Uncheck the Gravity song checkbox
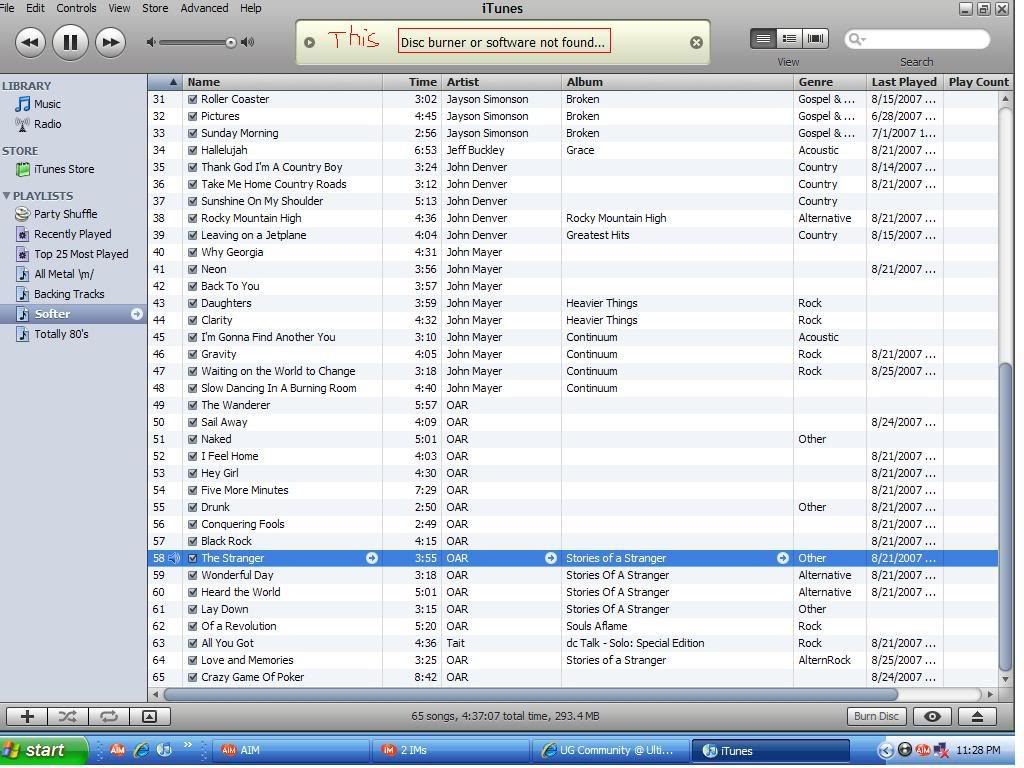 point(193,354)
